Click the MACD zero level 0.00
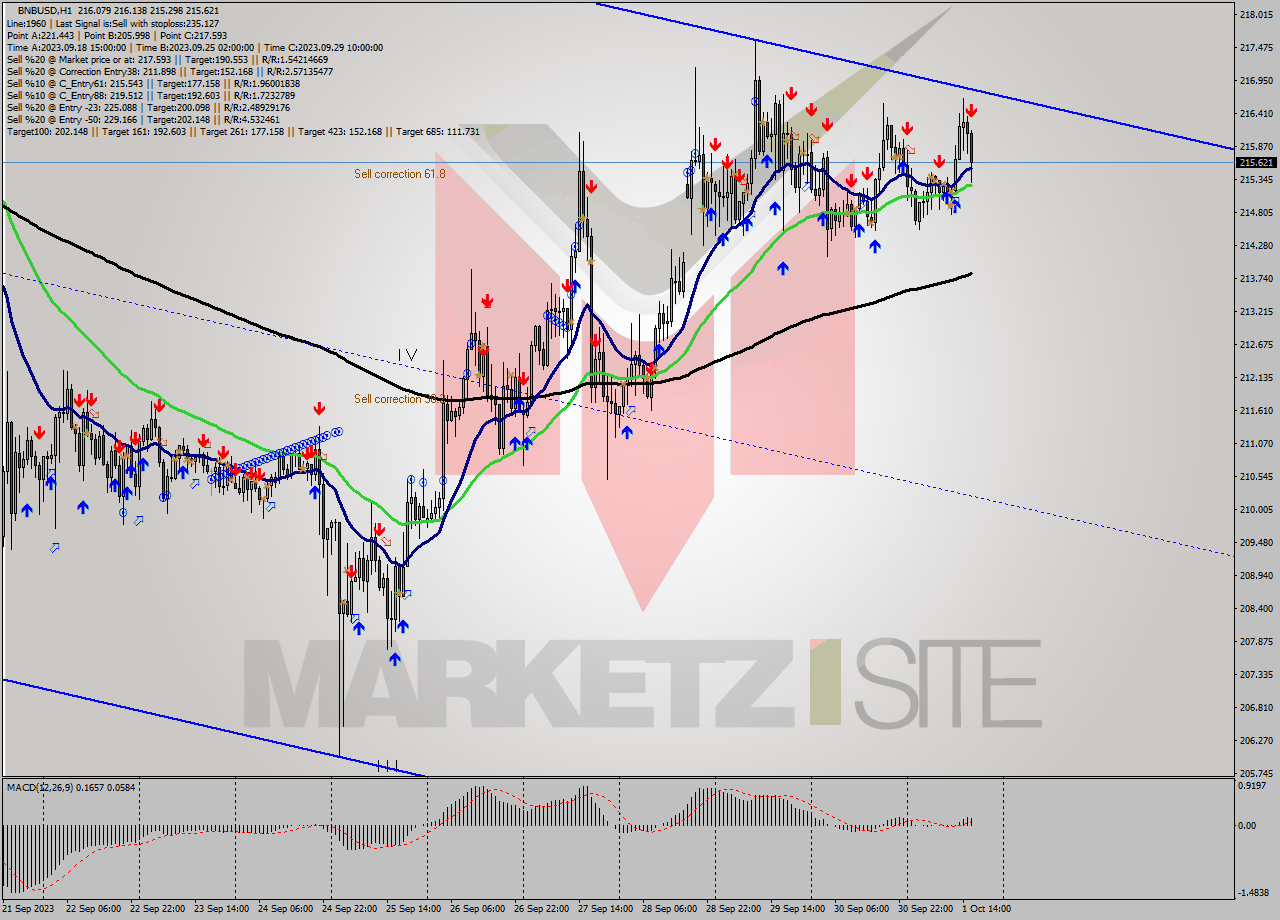The height and width of the screenshot is (920, 1280). click(1249, 826)
